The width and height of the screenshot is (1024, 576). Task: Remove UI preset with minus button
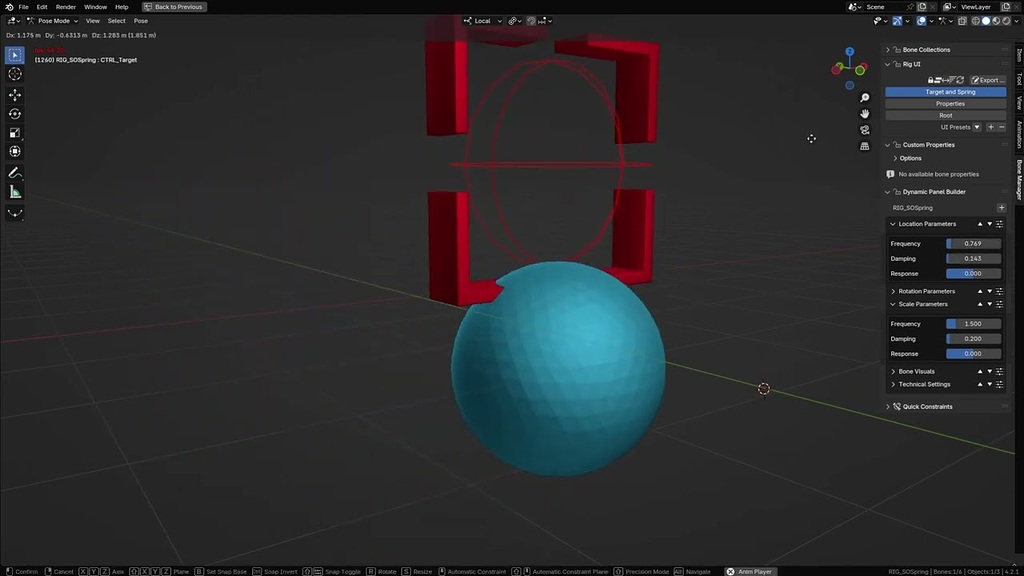(1002, 127)
